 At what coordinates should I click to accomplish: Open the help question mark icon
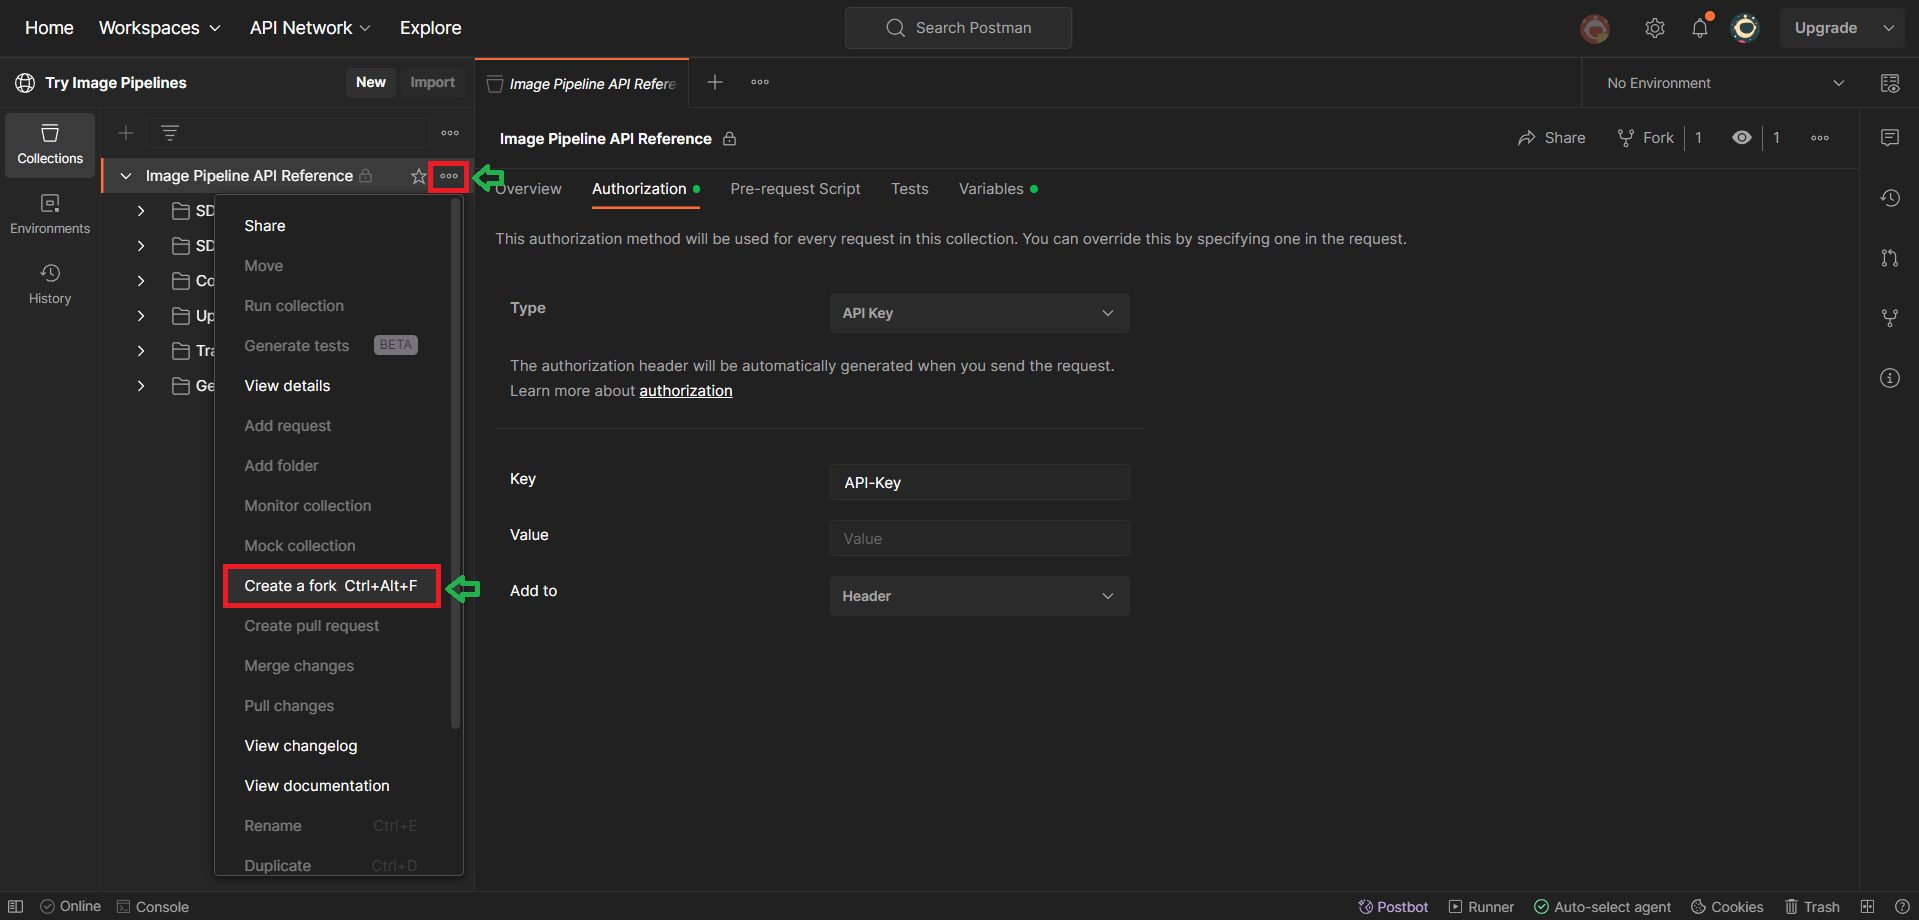1902,906
